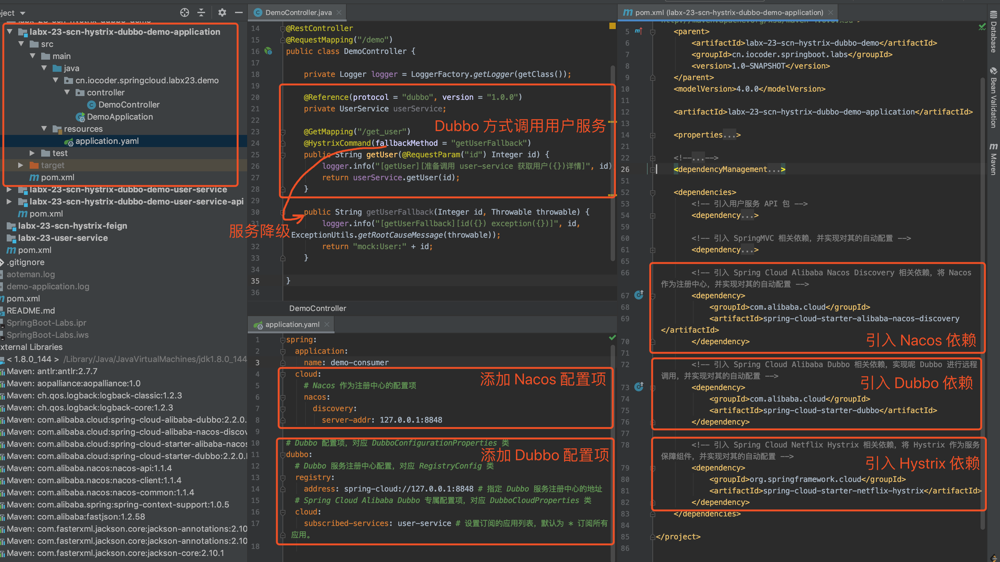The height and width of the screenshot is (562, 1000).
Task: Close the pom.xml editor tab
Action: (830, 13)
